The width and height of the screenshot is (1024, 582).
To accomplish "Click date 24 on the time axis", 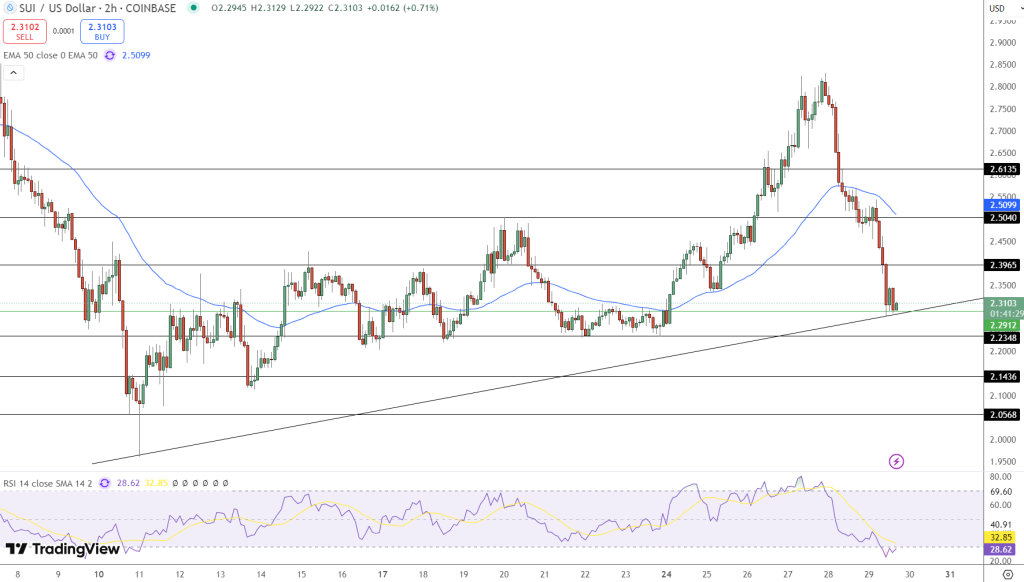I will 666,575.
